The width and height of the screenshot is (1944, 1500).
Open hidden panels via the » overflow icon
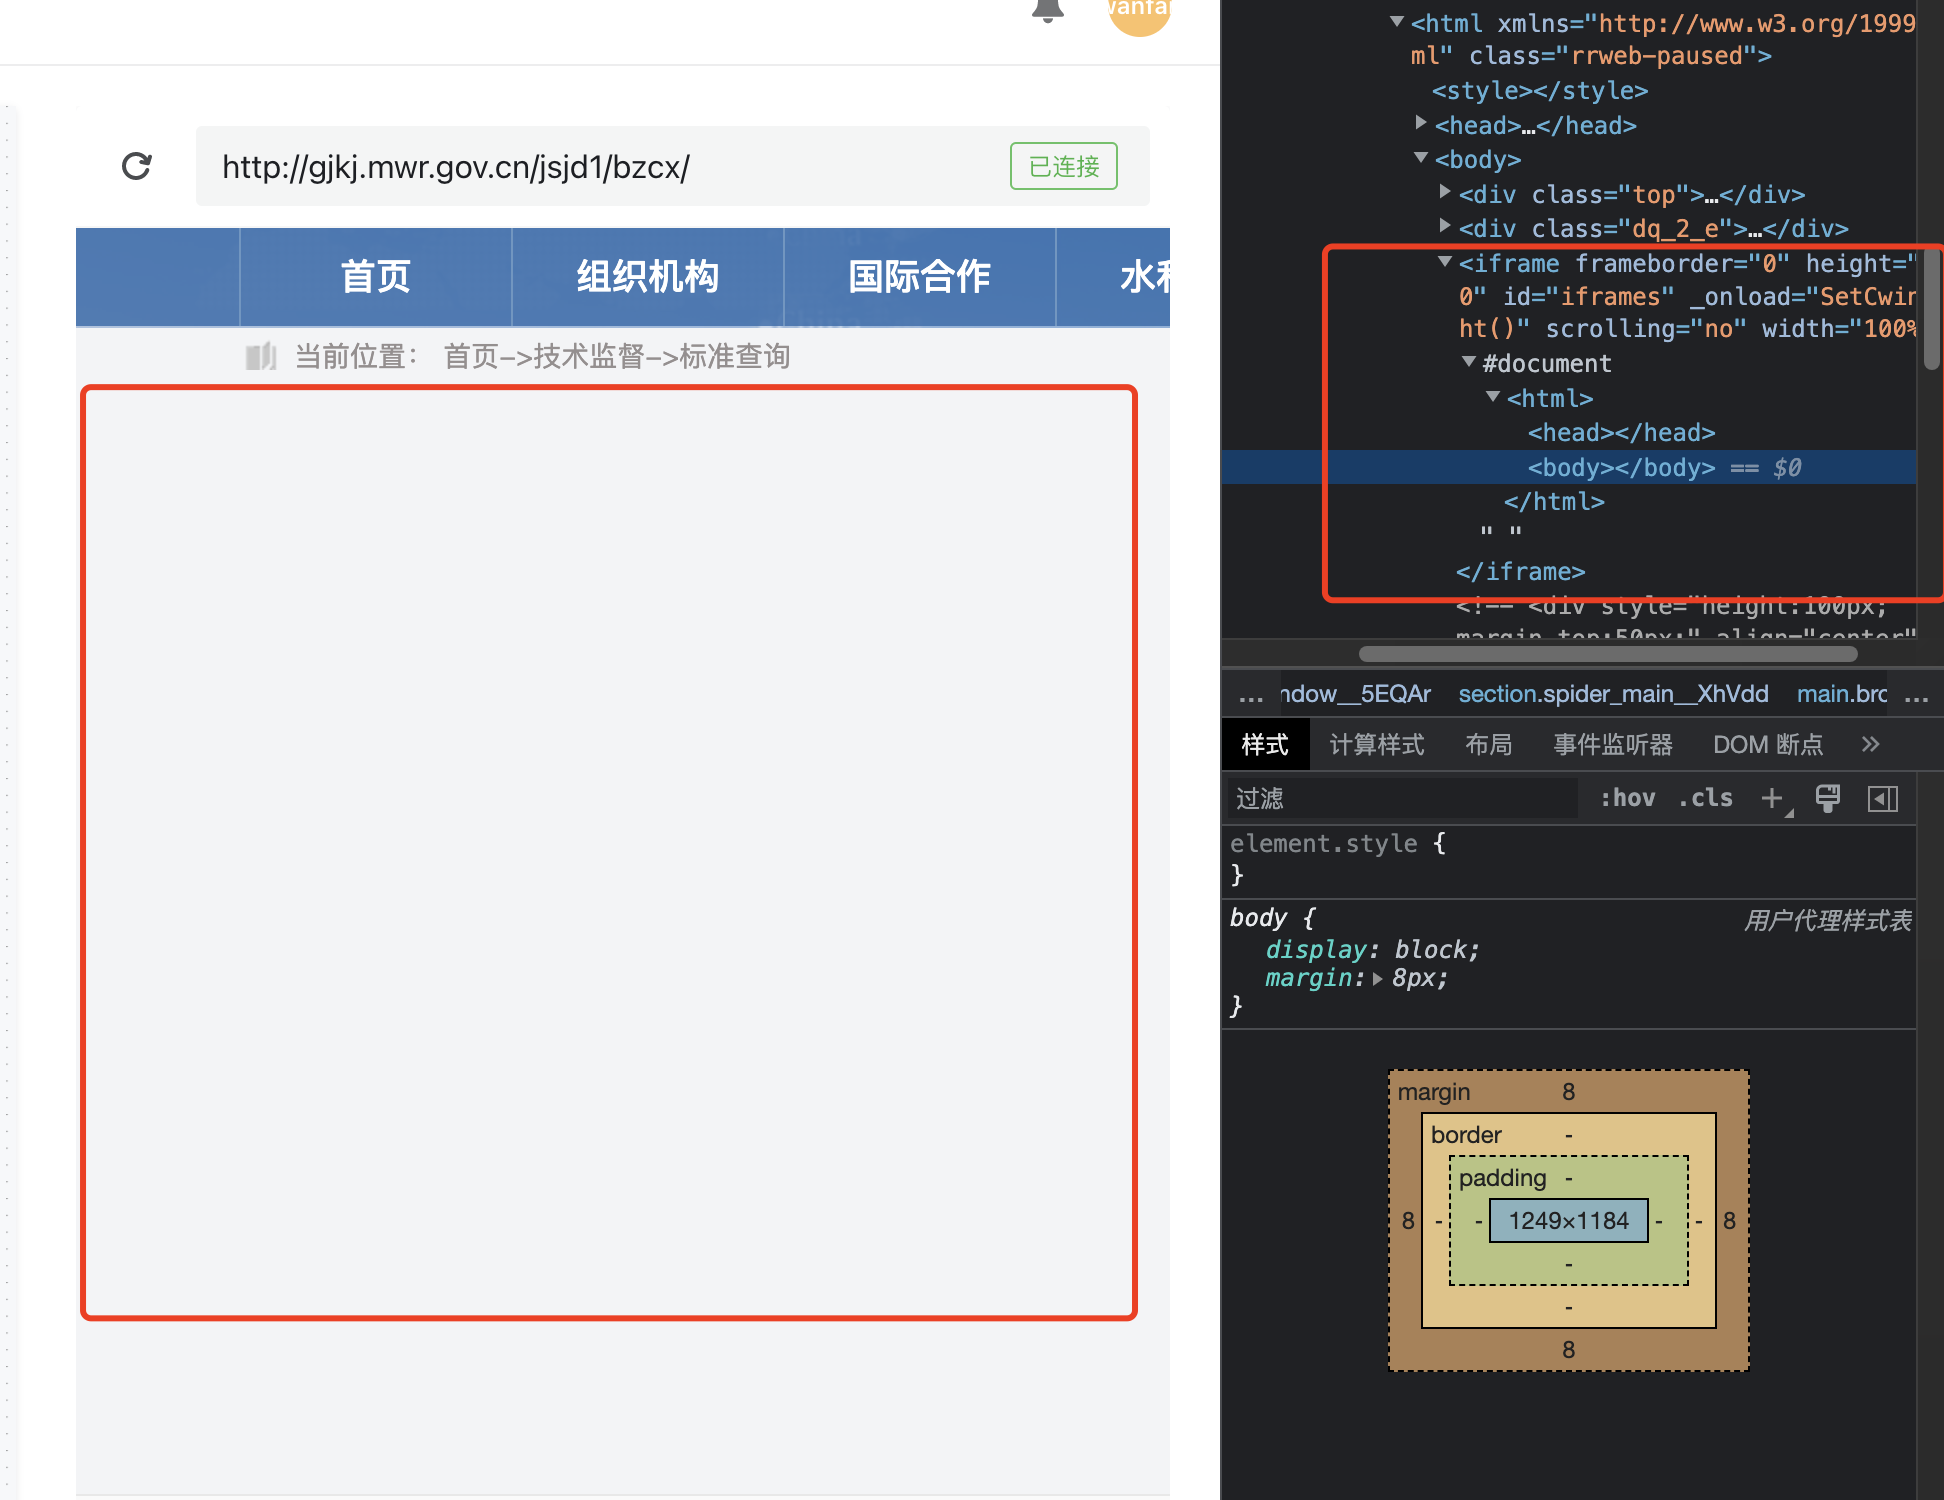[1870, 744]
